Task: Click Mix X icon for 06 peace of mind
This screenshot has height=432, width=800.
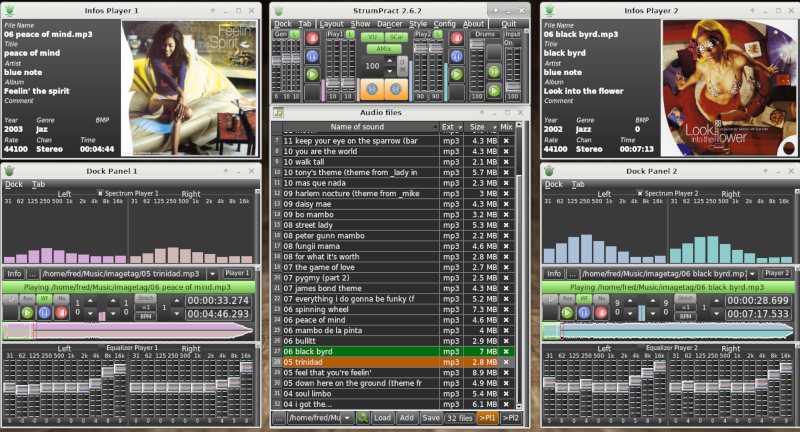Action: (x=506, y=320)
